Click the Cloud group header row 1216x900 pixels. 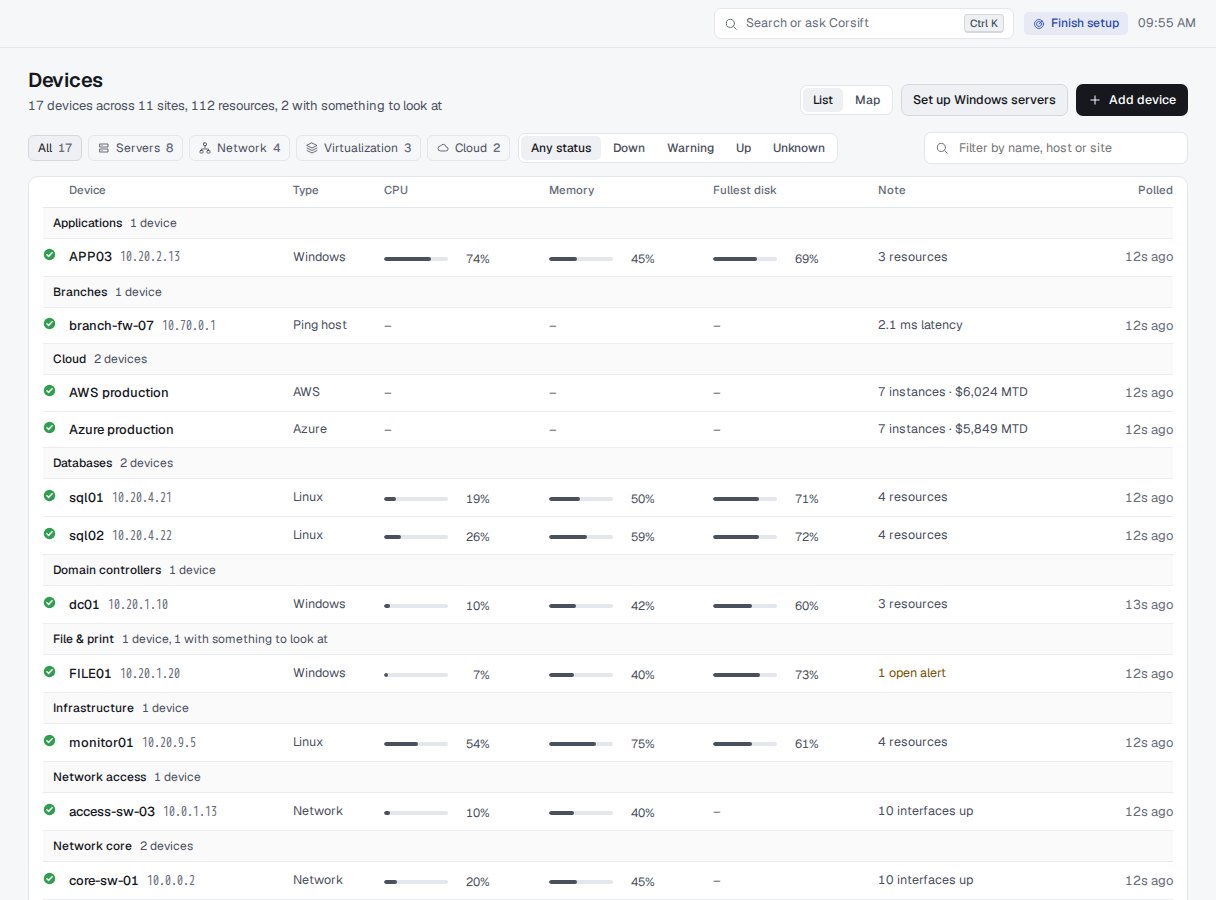(x=608, y=359)
